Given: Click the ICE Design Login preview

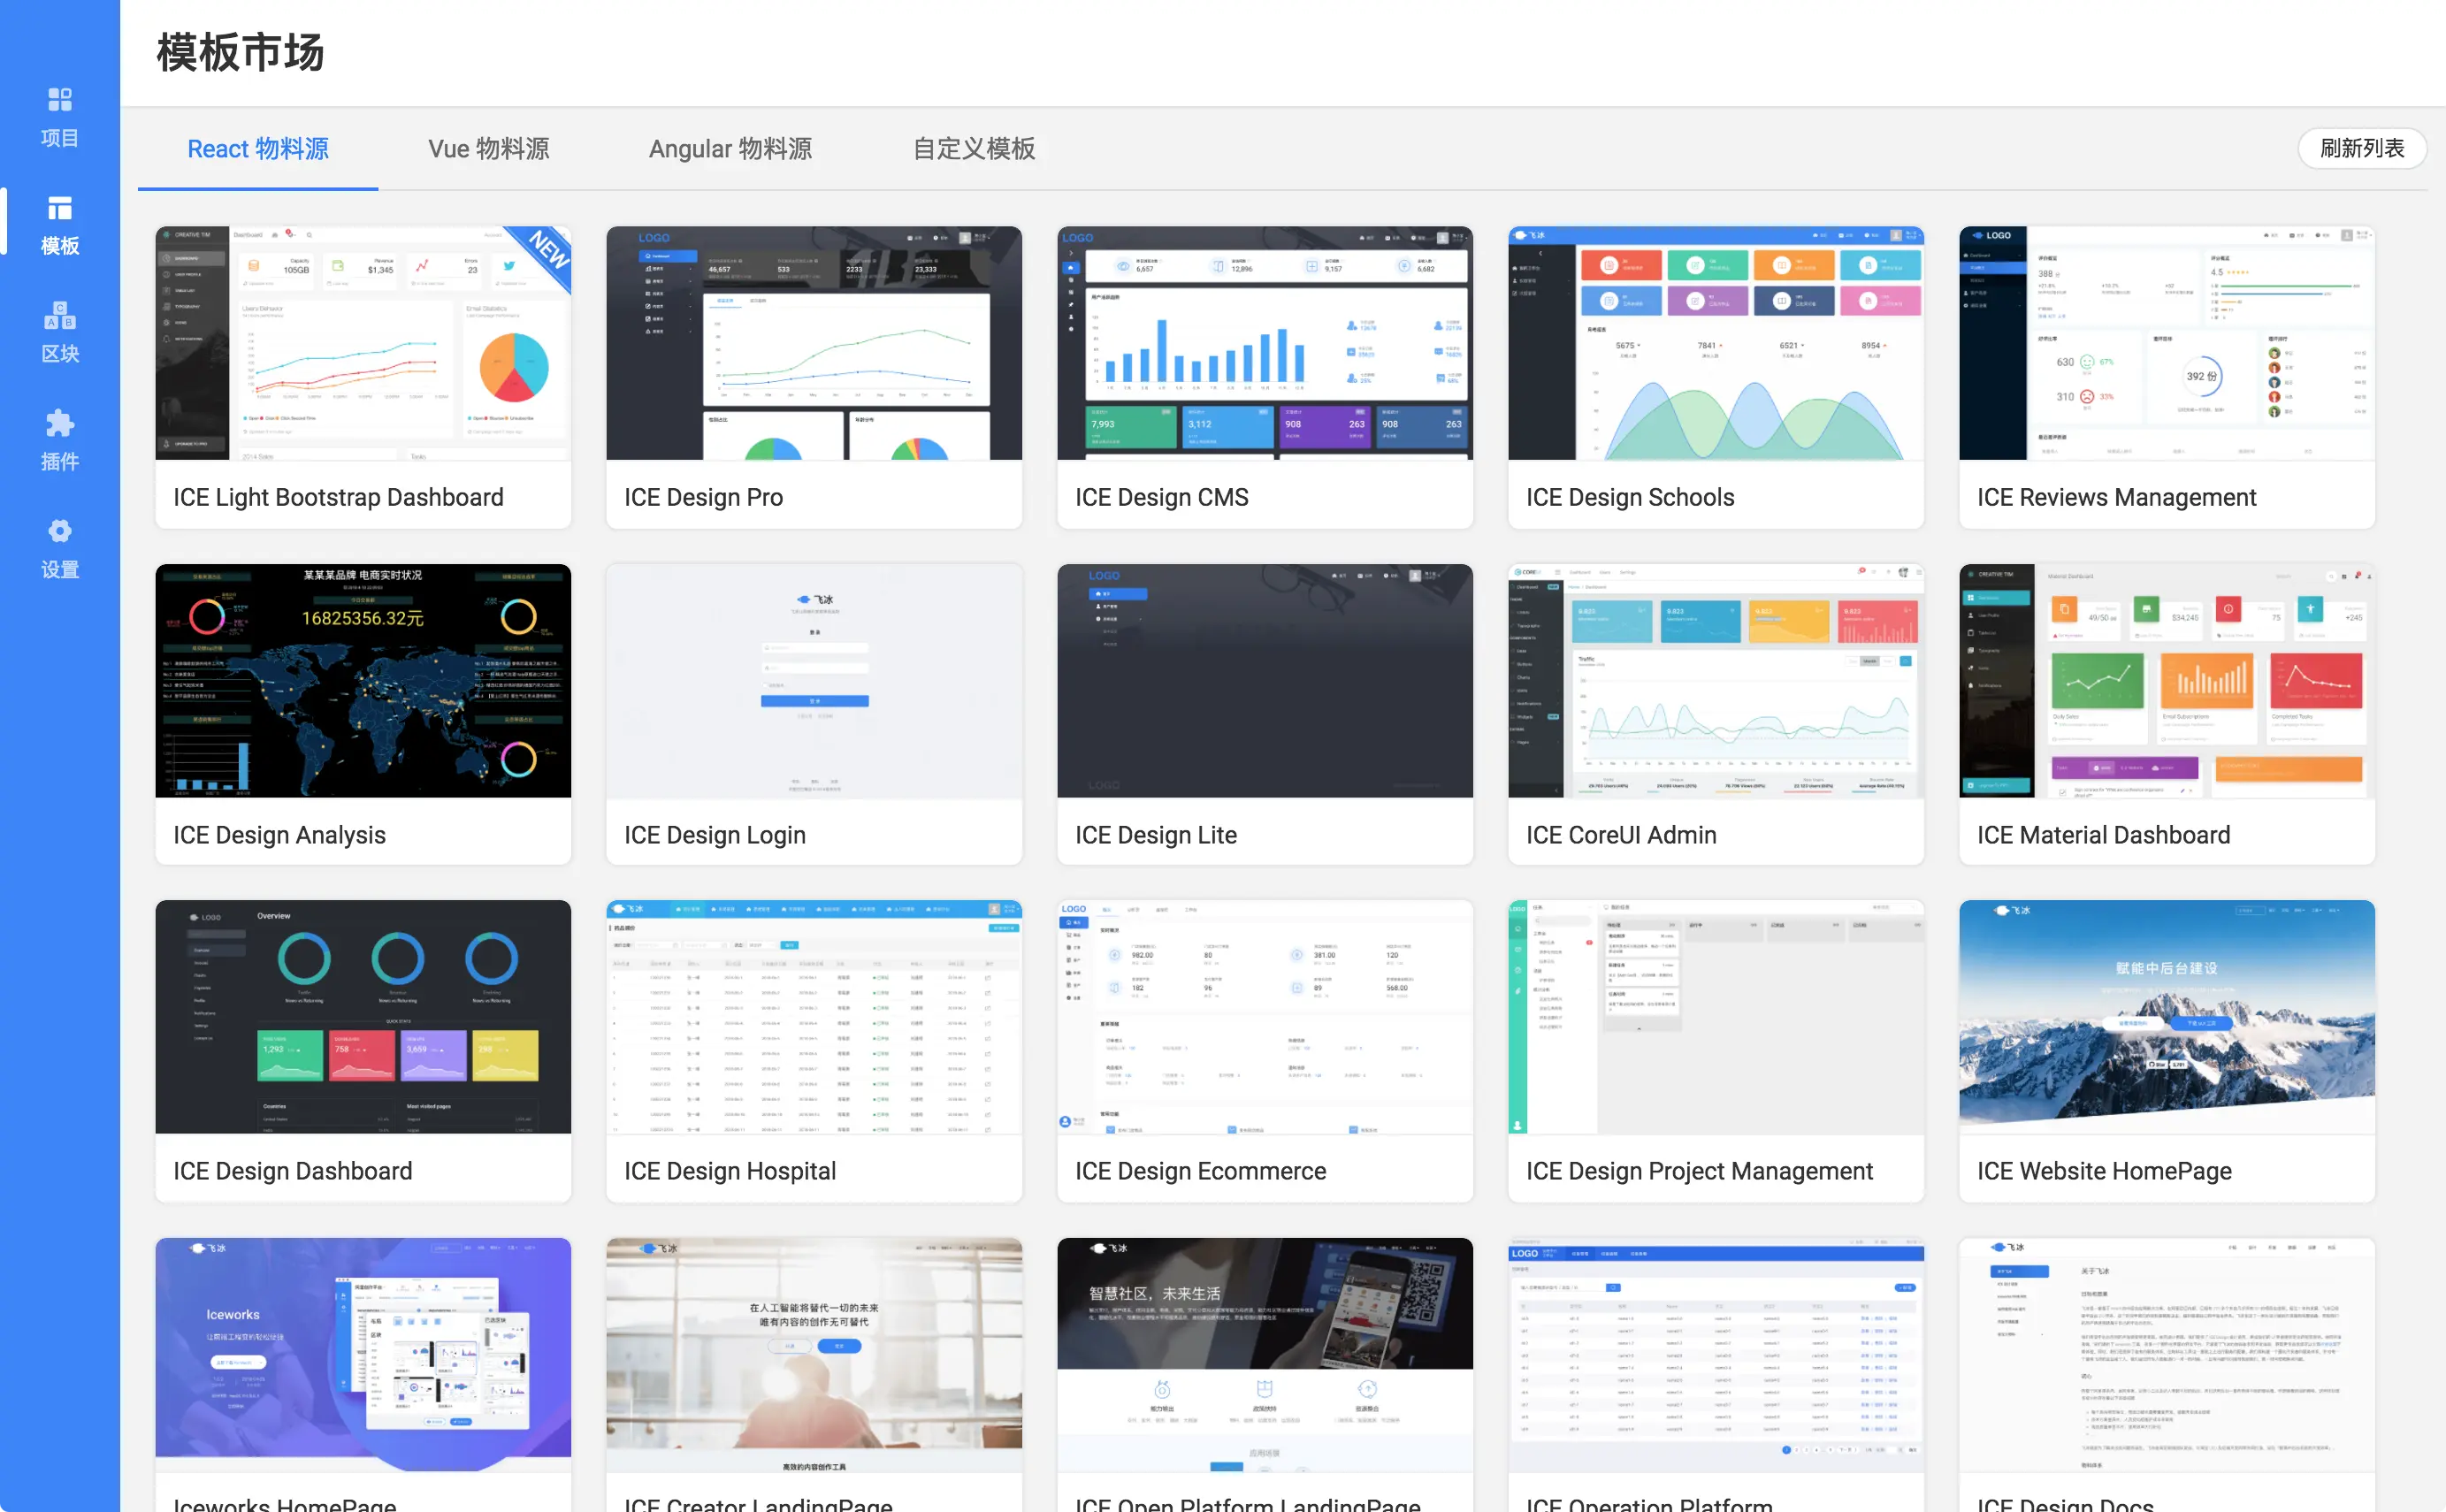Looking at the screenshot, I should click(x=813, y=681).
